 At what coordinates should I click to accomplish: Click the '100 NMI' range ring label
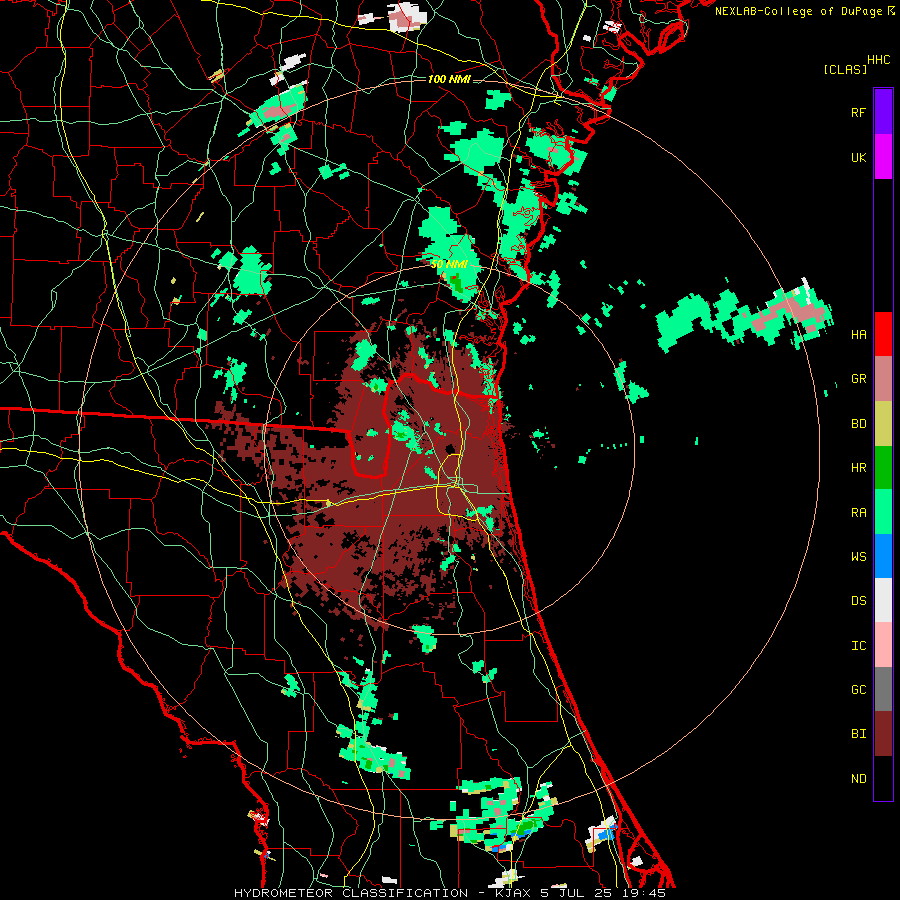449,79
